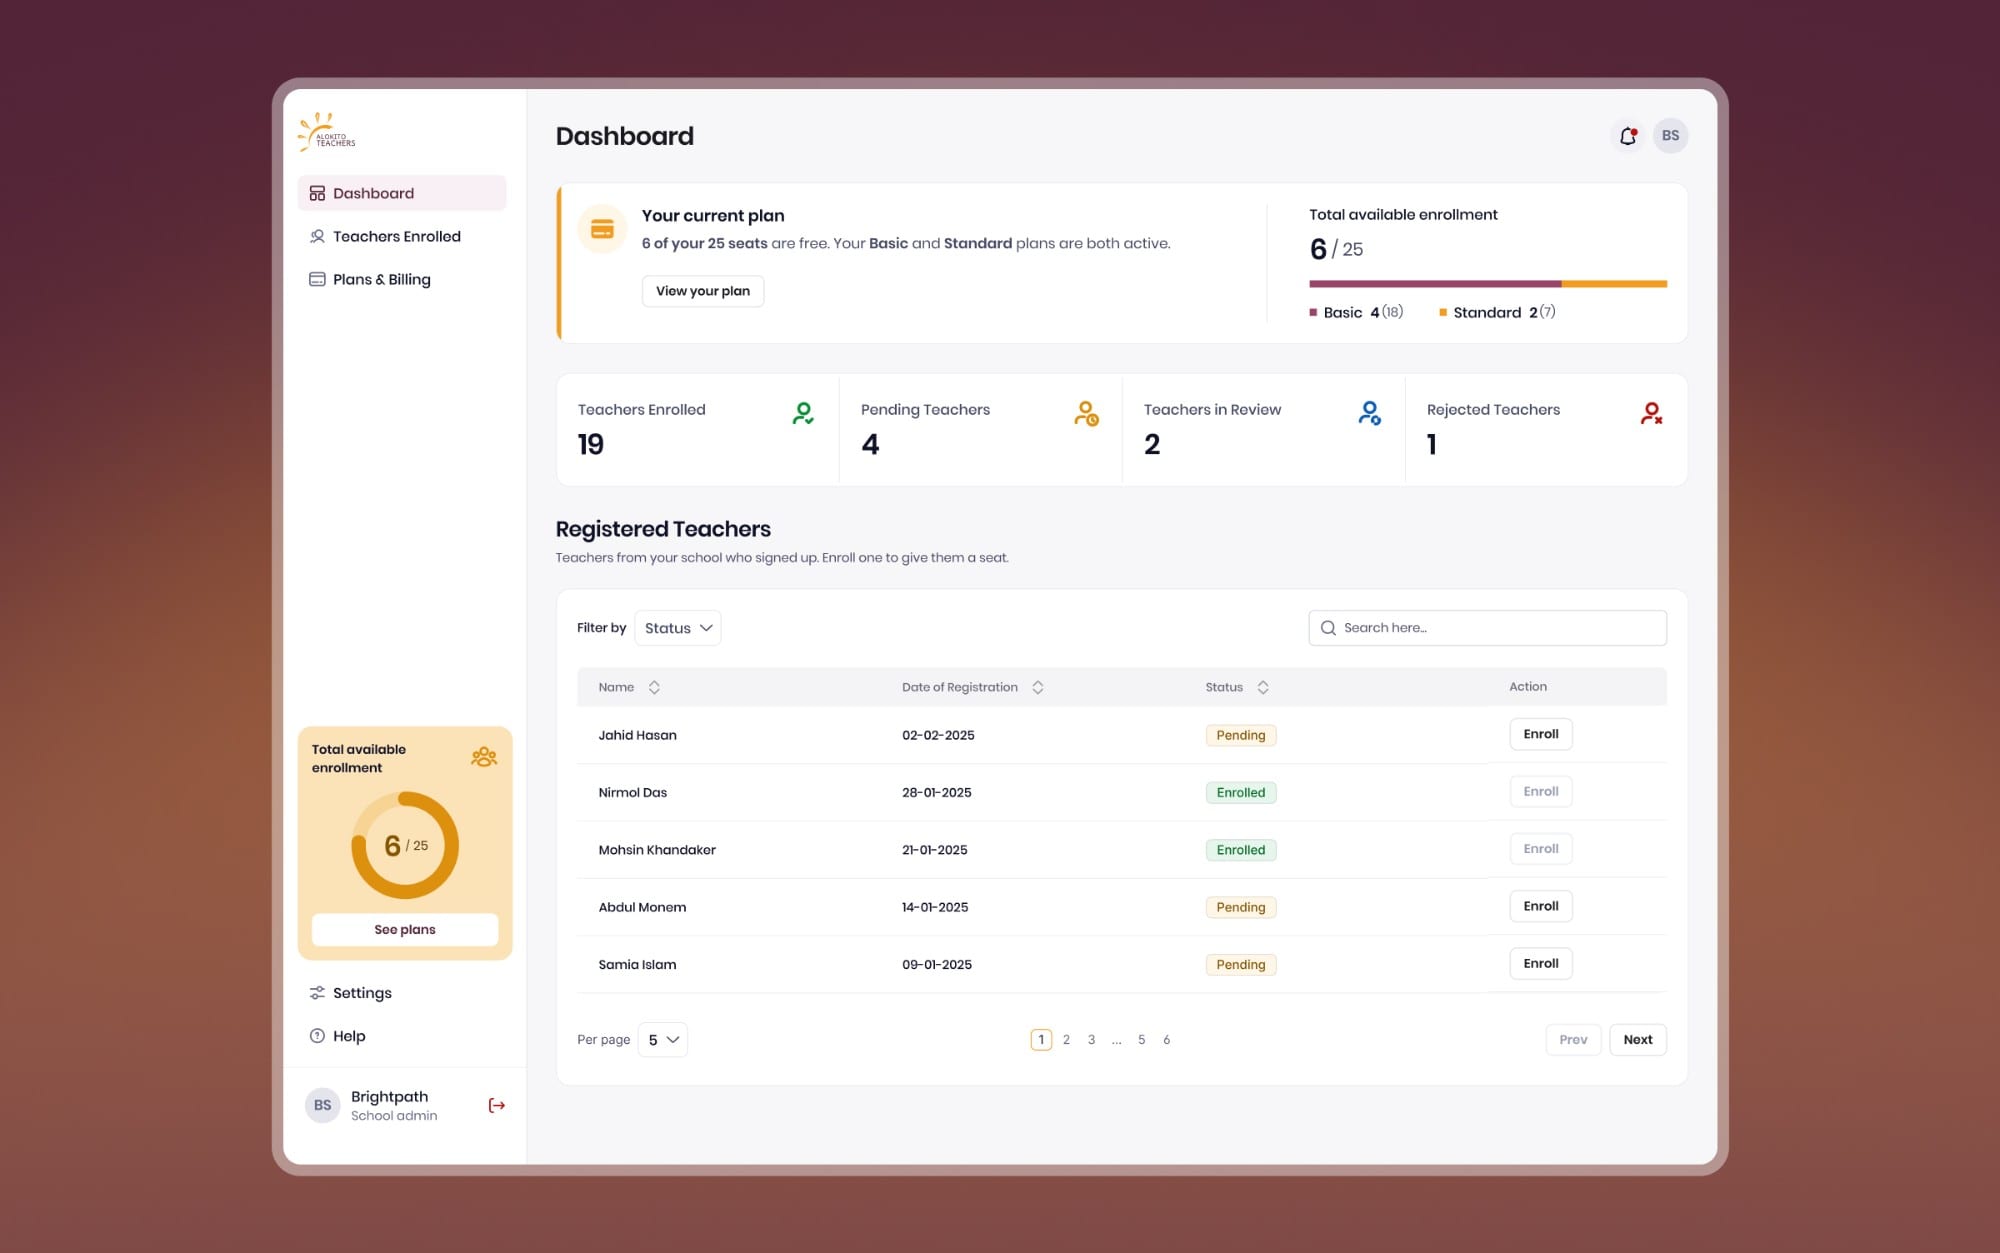This screenshot has height=1253, width=2000.
Task: Click Abdul Monem's Pending status badge
Action: click(1241, 907)
